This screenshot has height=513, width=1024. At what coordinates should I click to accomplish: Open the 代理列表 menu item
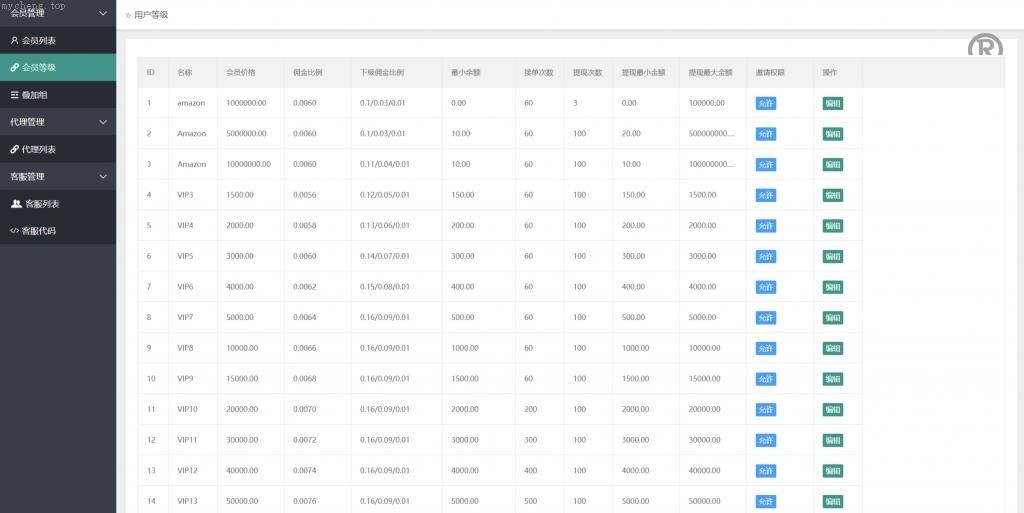tap(39, 149)
